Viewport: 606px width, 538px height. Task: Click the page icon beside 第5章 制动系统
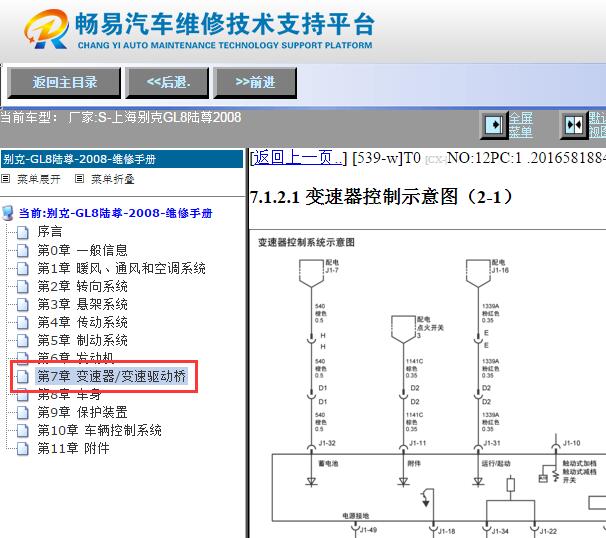pyautogui.click(x=23, y=341)
